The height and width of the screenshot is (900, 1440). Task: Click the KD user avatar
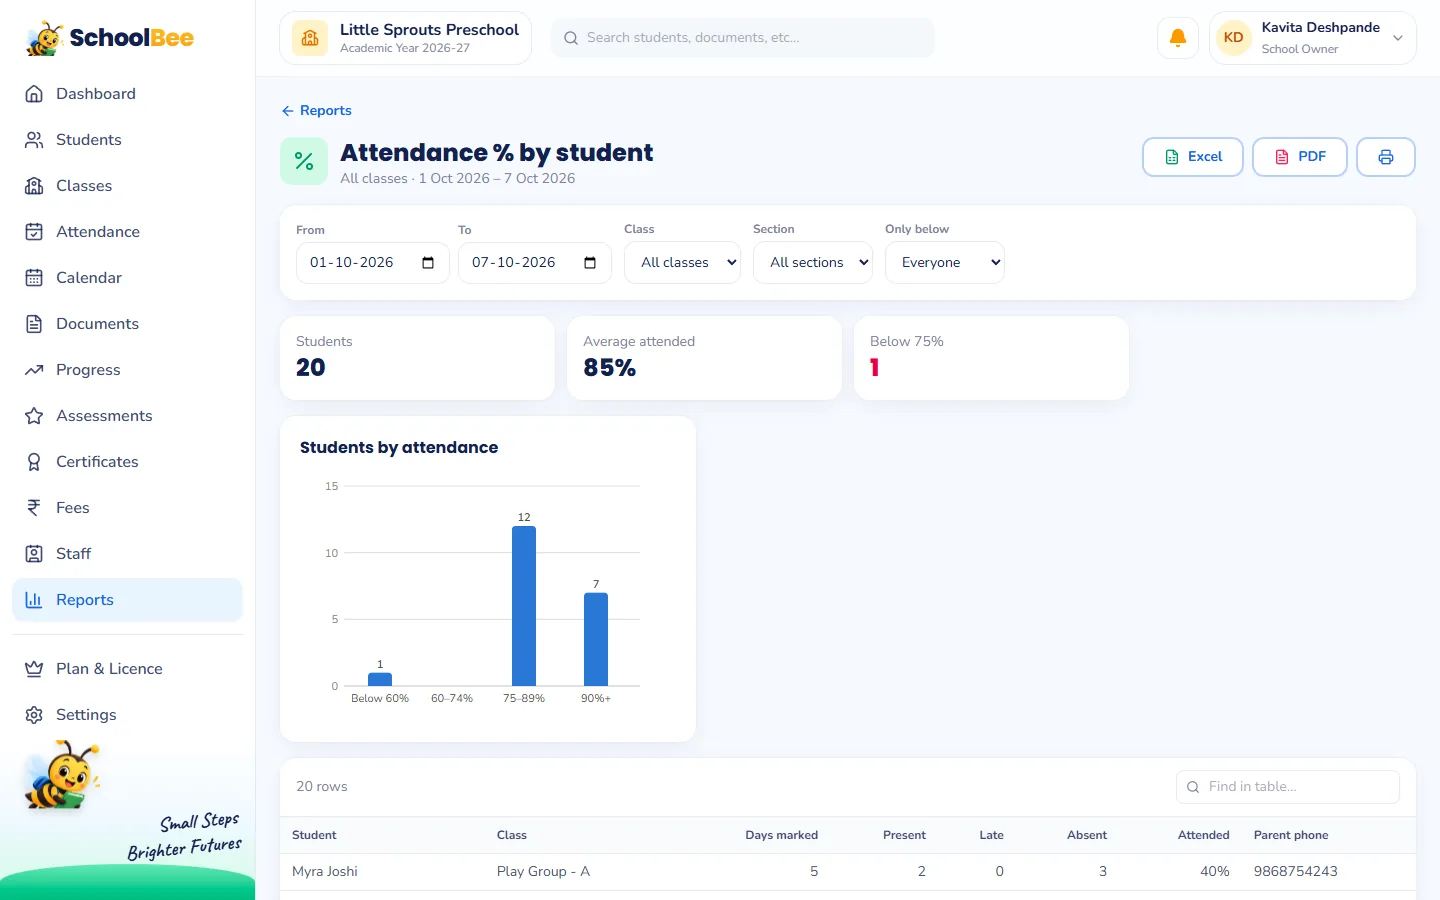1234,38
